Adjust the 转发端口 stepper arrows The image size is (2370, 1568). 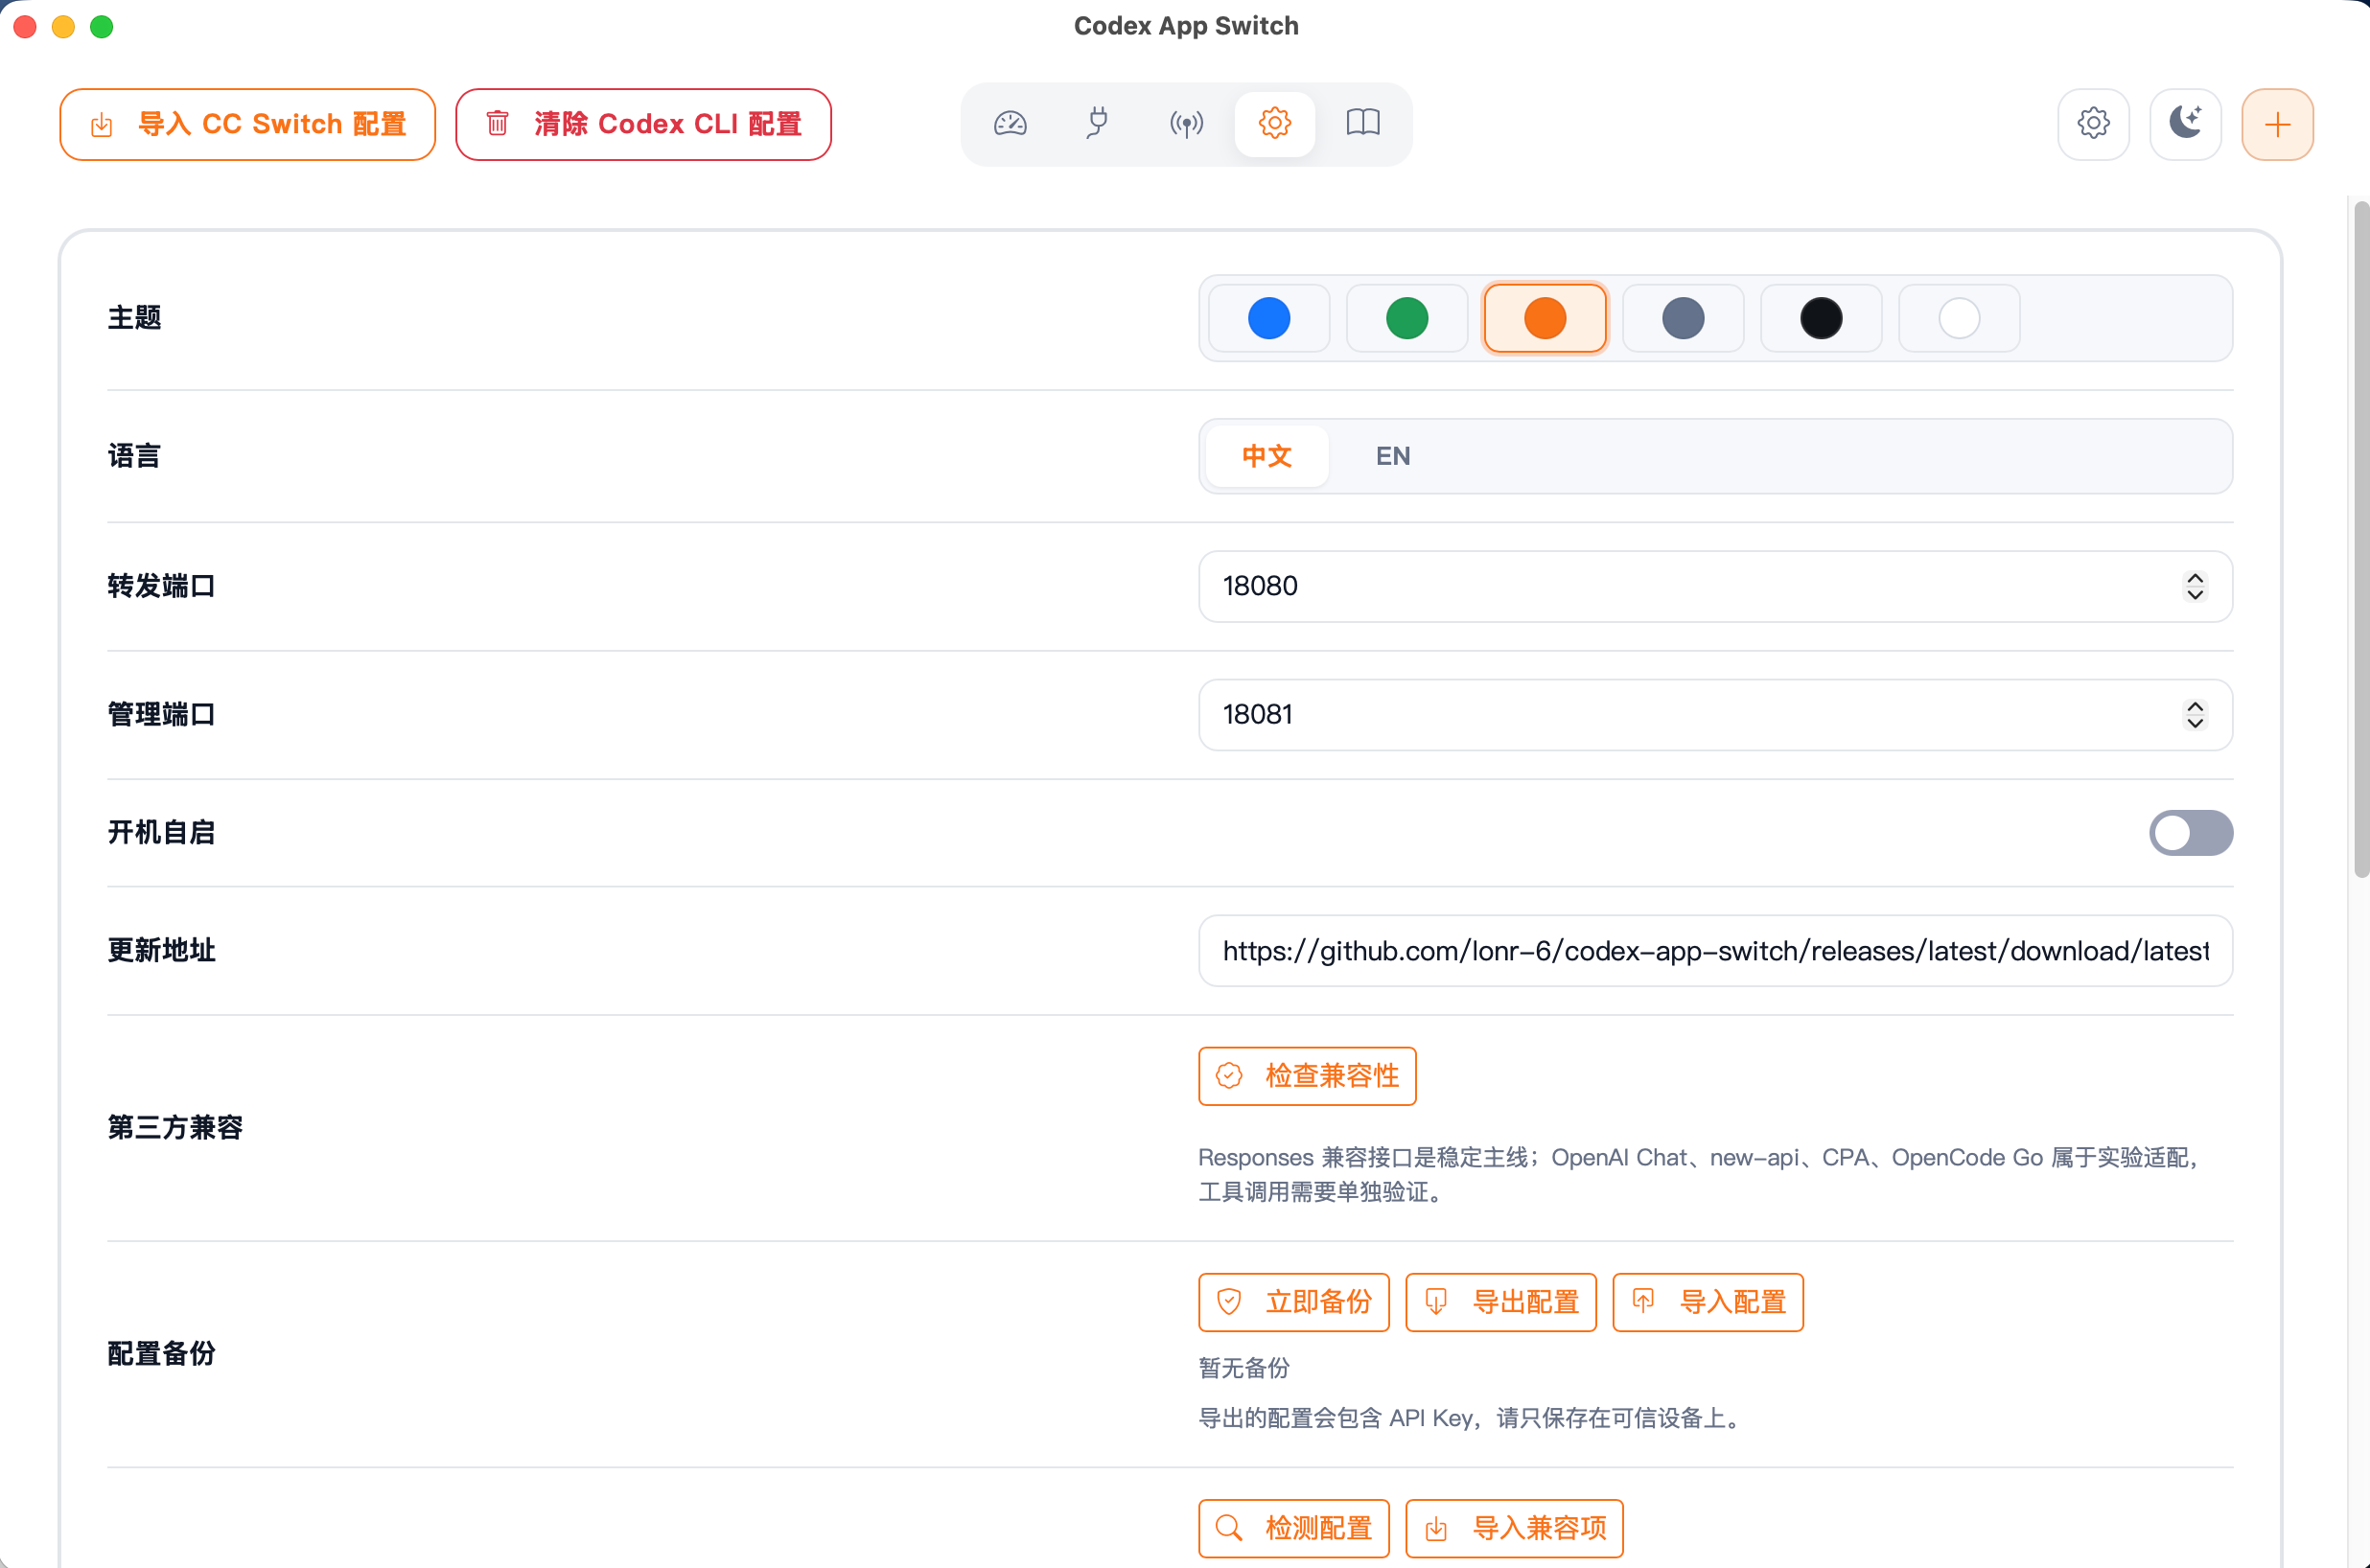coord(2194,586)
